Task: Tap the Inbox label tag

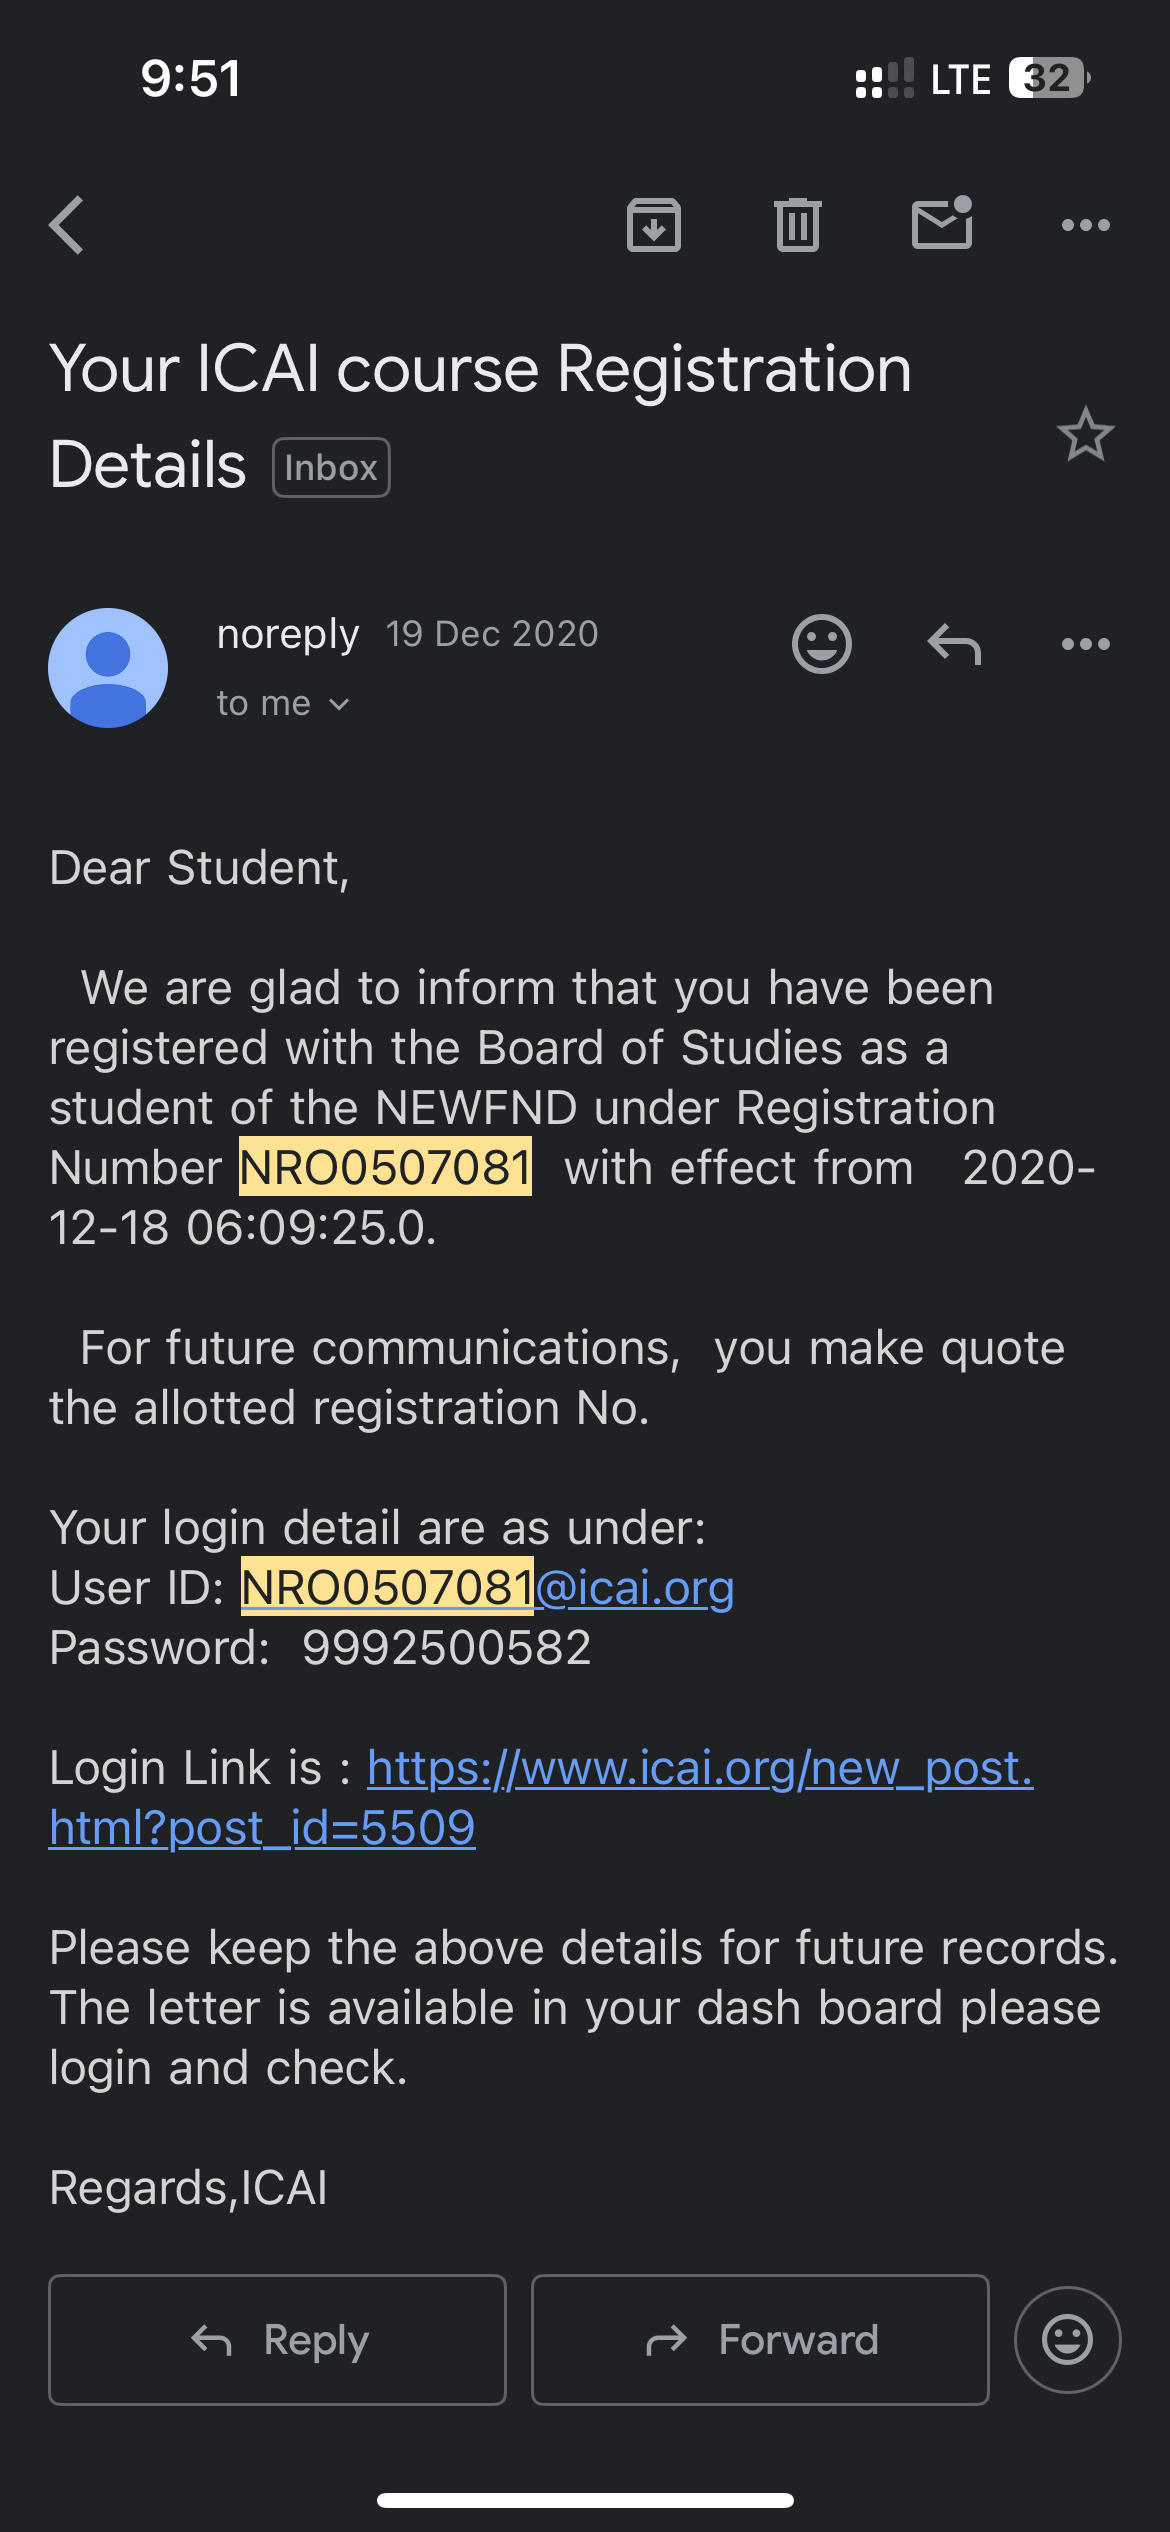Action: pos(331,468)
